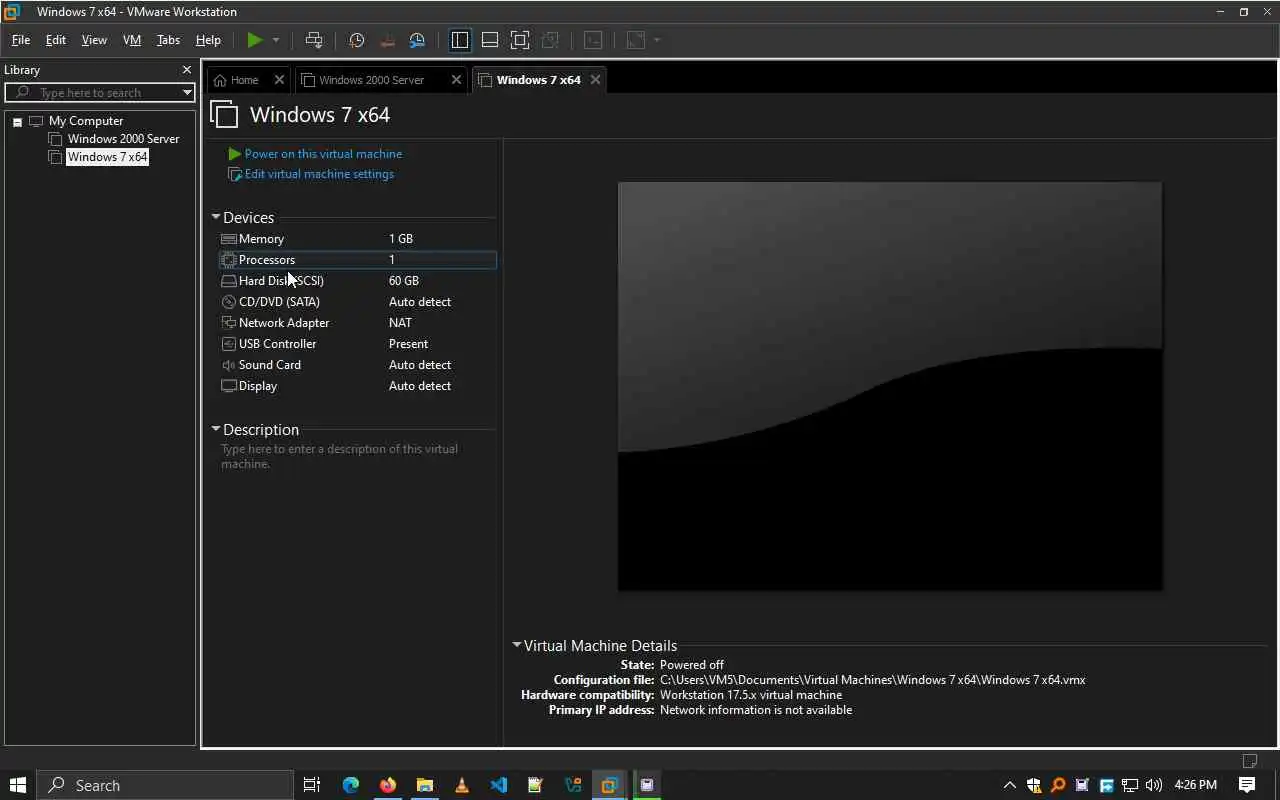The width and height of the screenshot is (1280, 800).
Task: Click the status bar message icon at bottom right
Action: coord(1249,761)
